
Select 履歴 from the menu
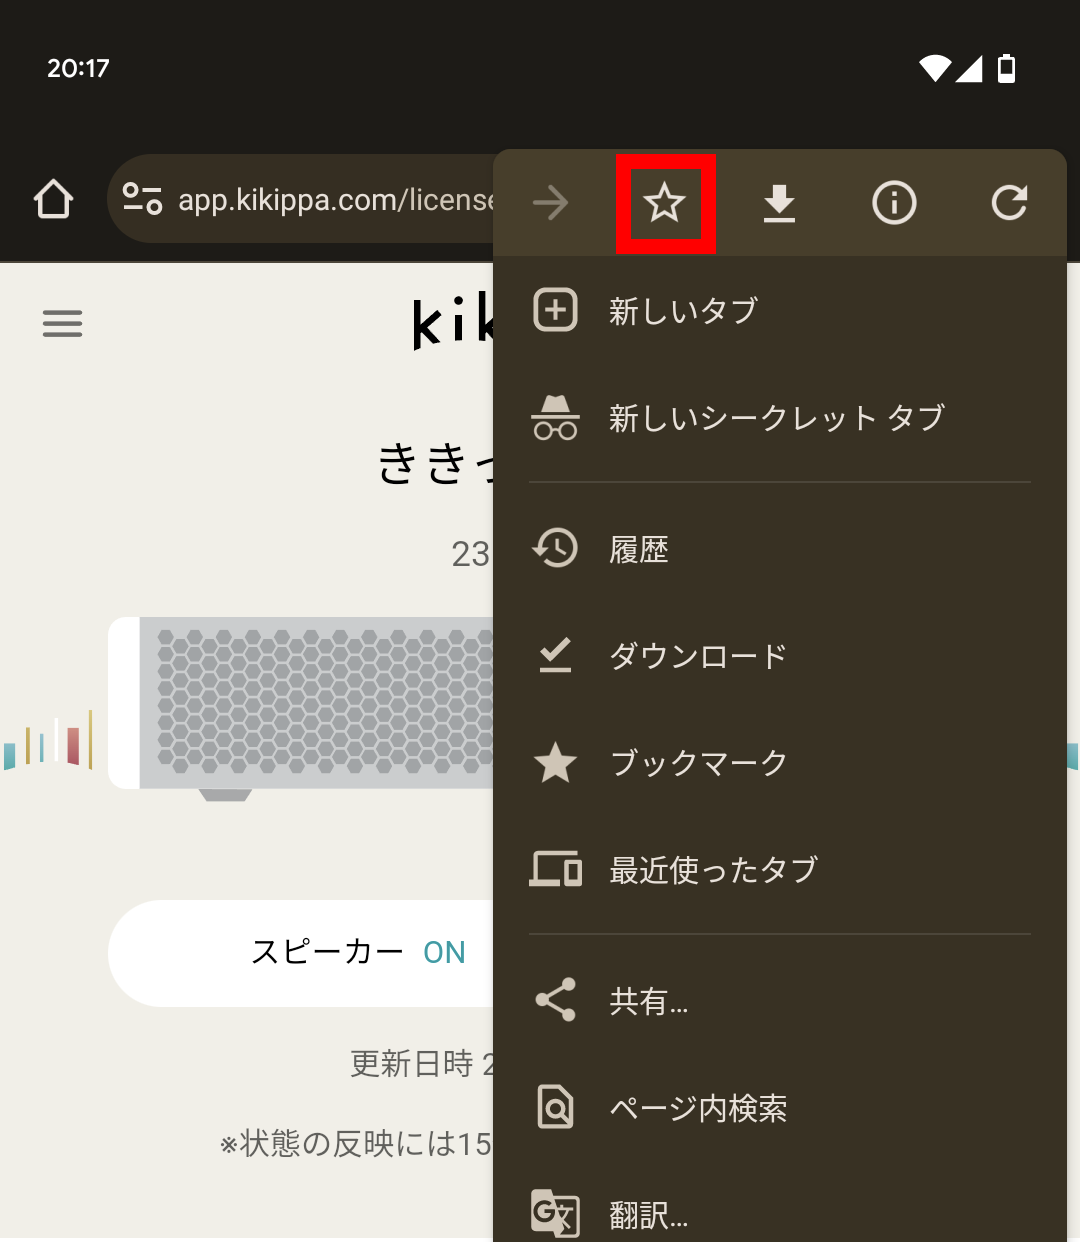(x=641, y=549)
